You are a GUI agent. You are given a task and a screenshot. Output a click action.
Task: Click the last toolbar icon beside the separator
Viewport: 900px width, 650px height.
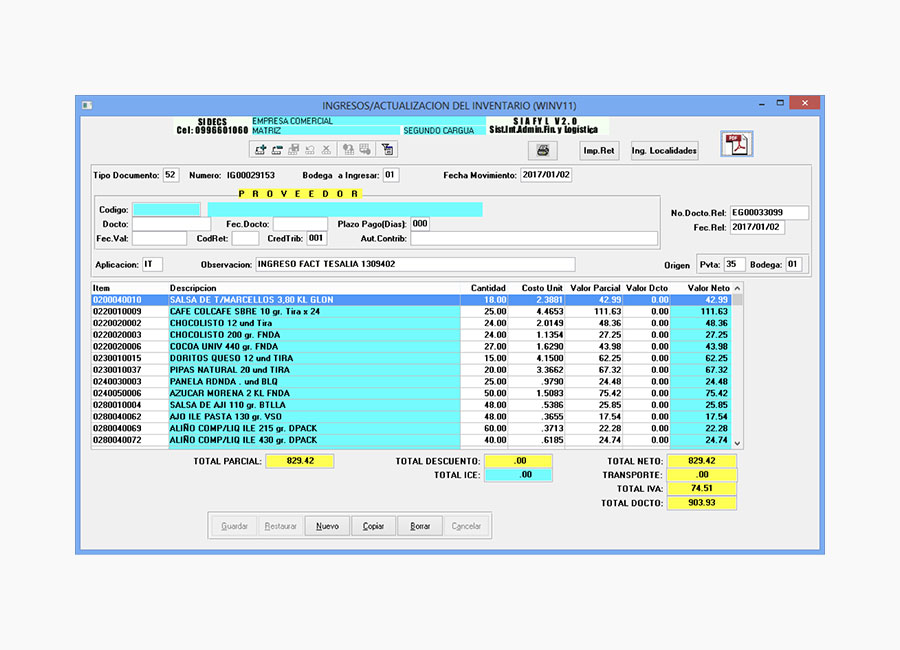pyautogui.click(x=388, y=150)
